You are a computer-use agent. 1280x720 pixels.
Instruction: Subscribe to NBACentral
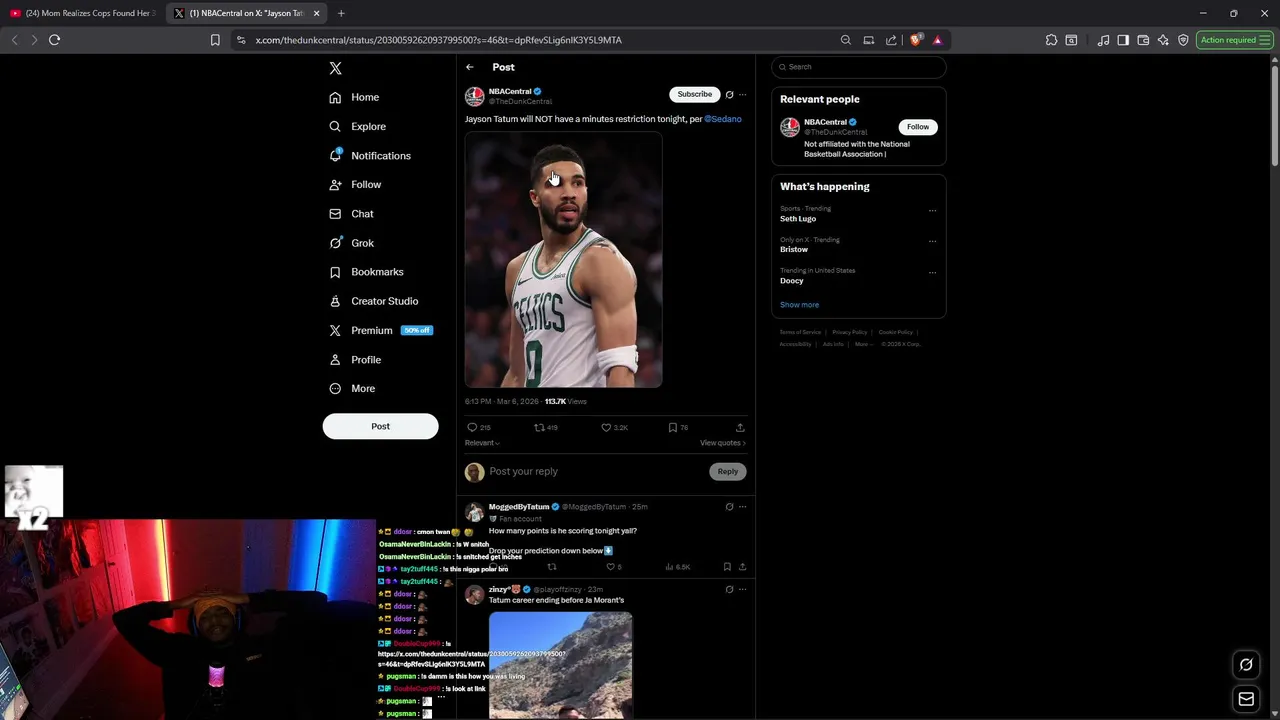695,94
